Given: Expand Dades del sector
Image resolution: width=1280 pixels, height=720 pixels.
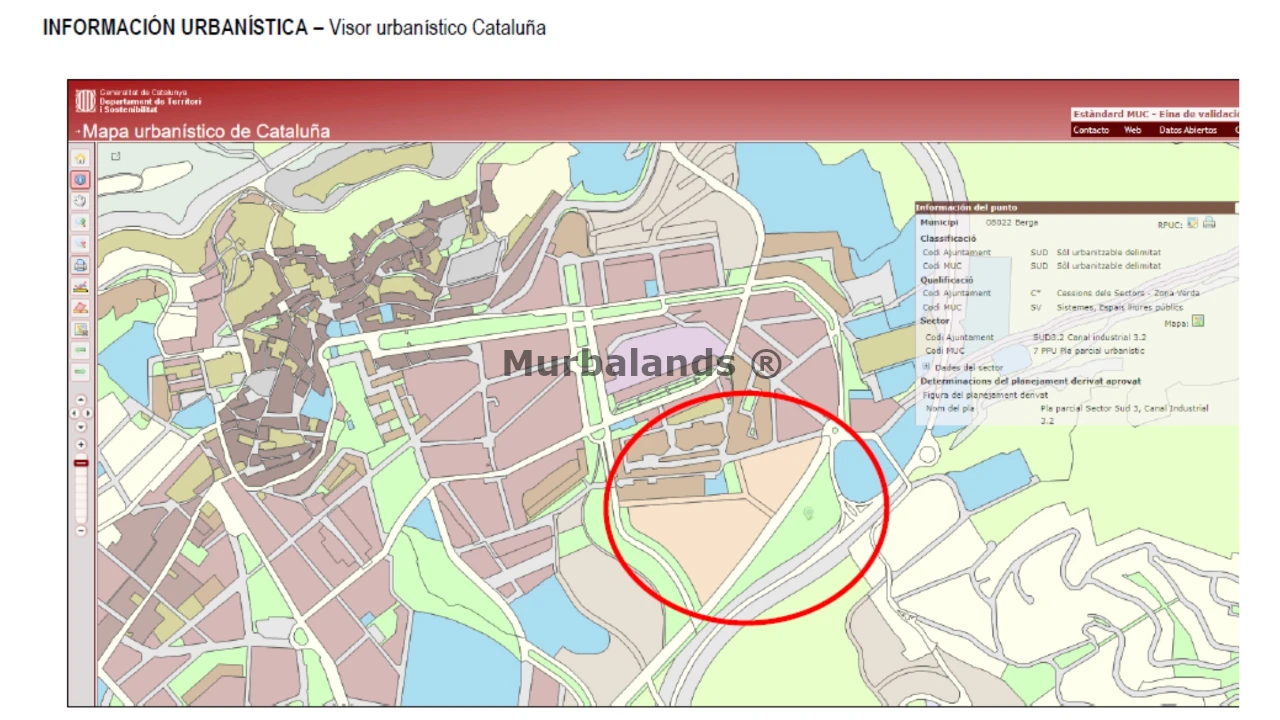Looking at the screenshot, I should coord(925,367).
